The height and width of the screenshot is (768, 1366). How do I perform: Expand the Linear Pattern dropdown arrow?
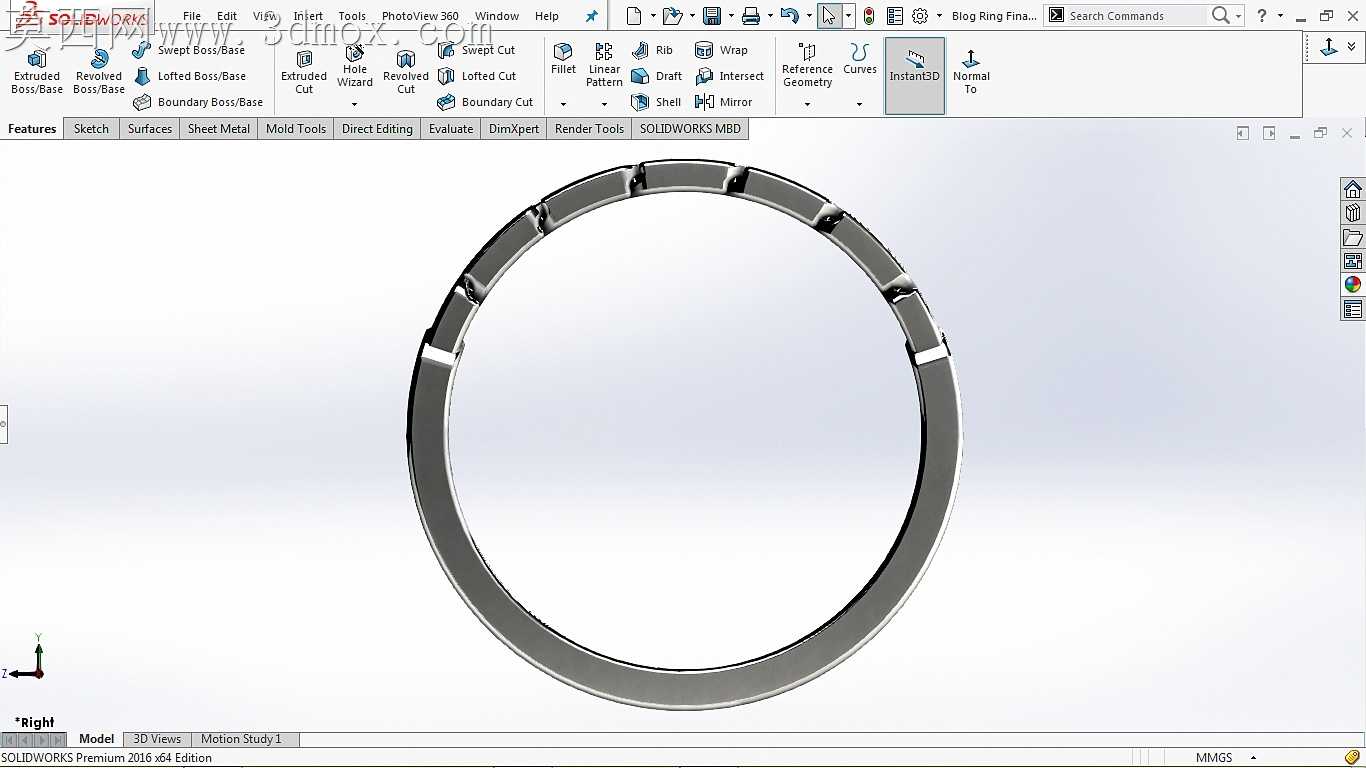pyautogui.click(x=604, y=104)
